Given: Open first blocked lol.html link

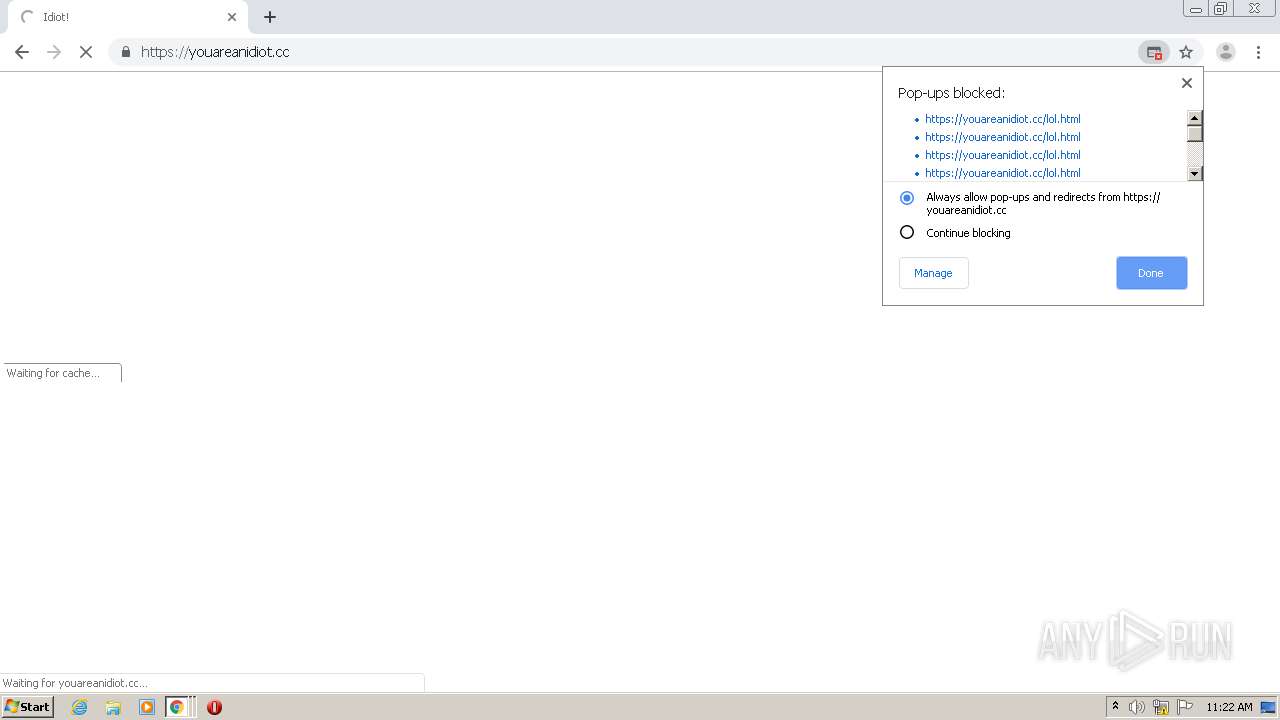Looking at the screenshot, I should [1002, 119].
